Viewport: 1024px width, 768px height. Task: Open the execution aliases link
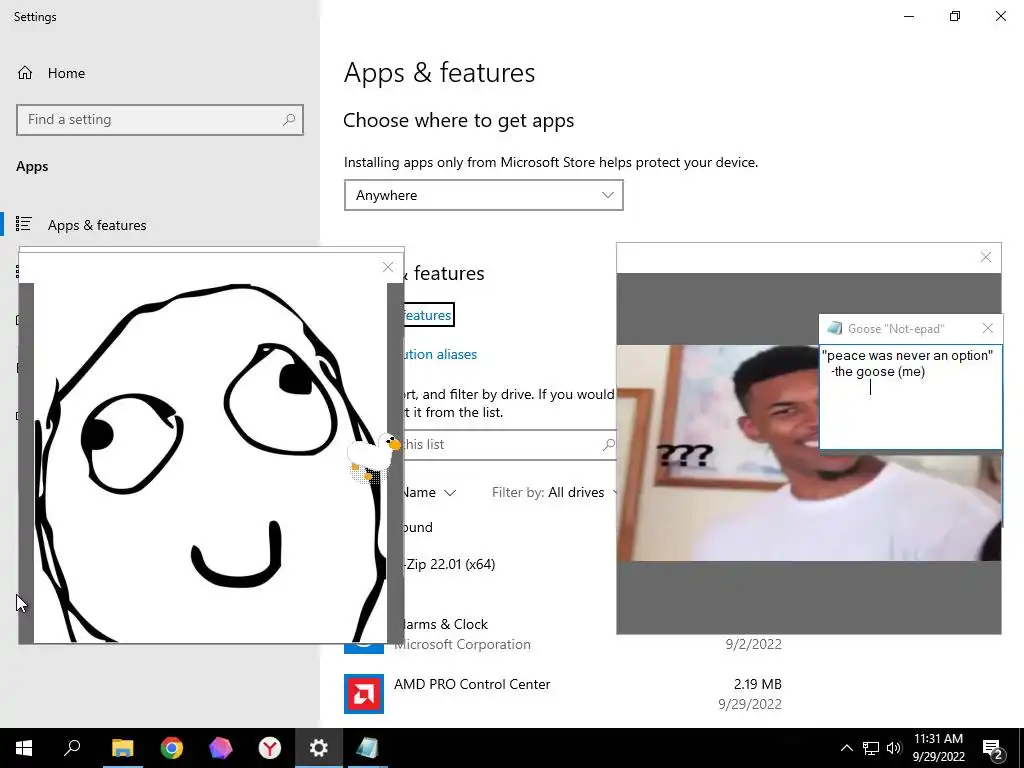(x=439, y=354)
